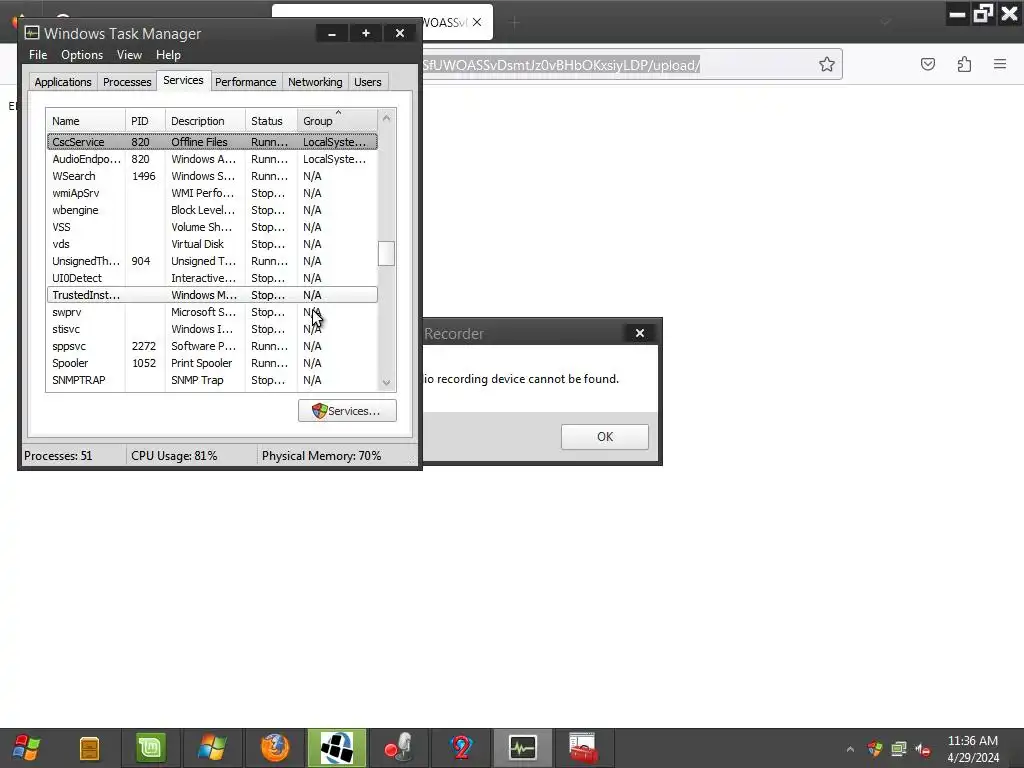Switch to Task Manager taskbar icon
The width and height of the screenshot is (1024, 768).
[522, 748]
